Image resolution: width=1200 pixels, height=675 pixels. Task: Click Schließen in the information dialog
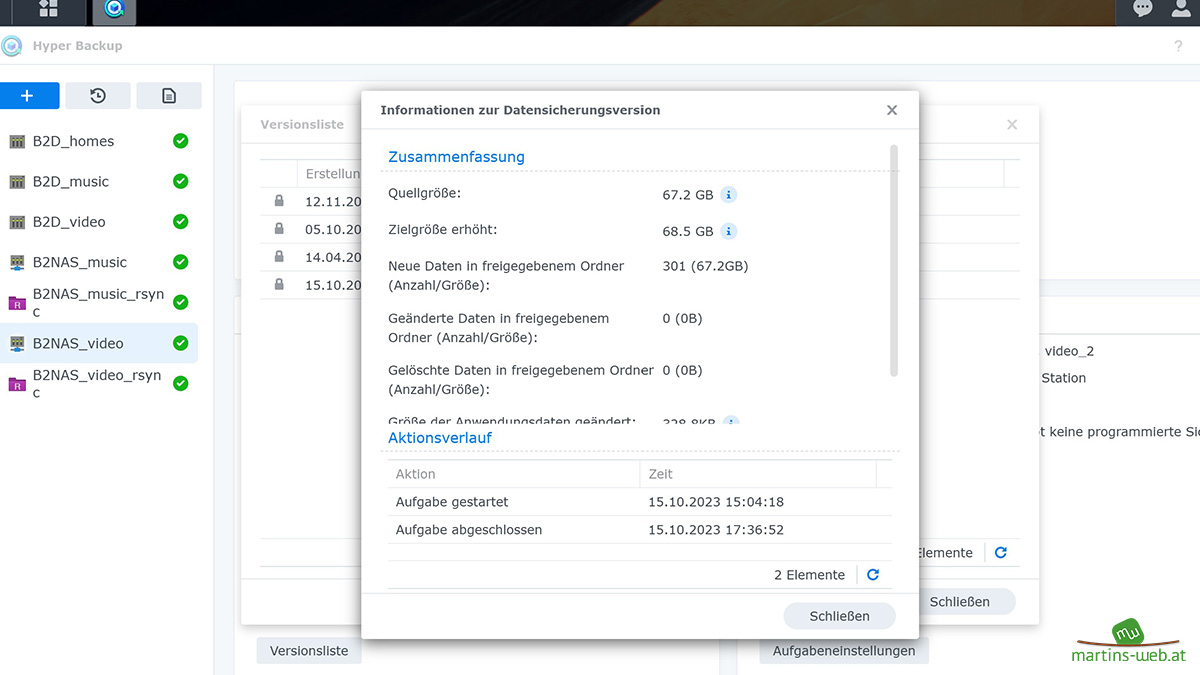click(x=839, y=616)
